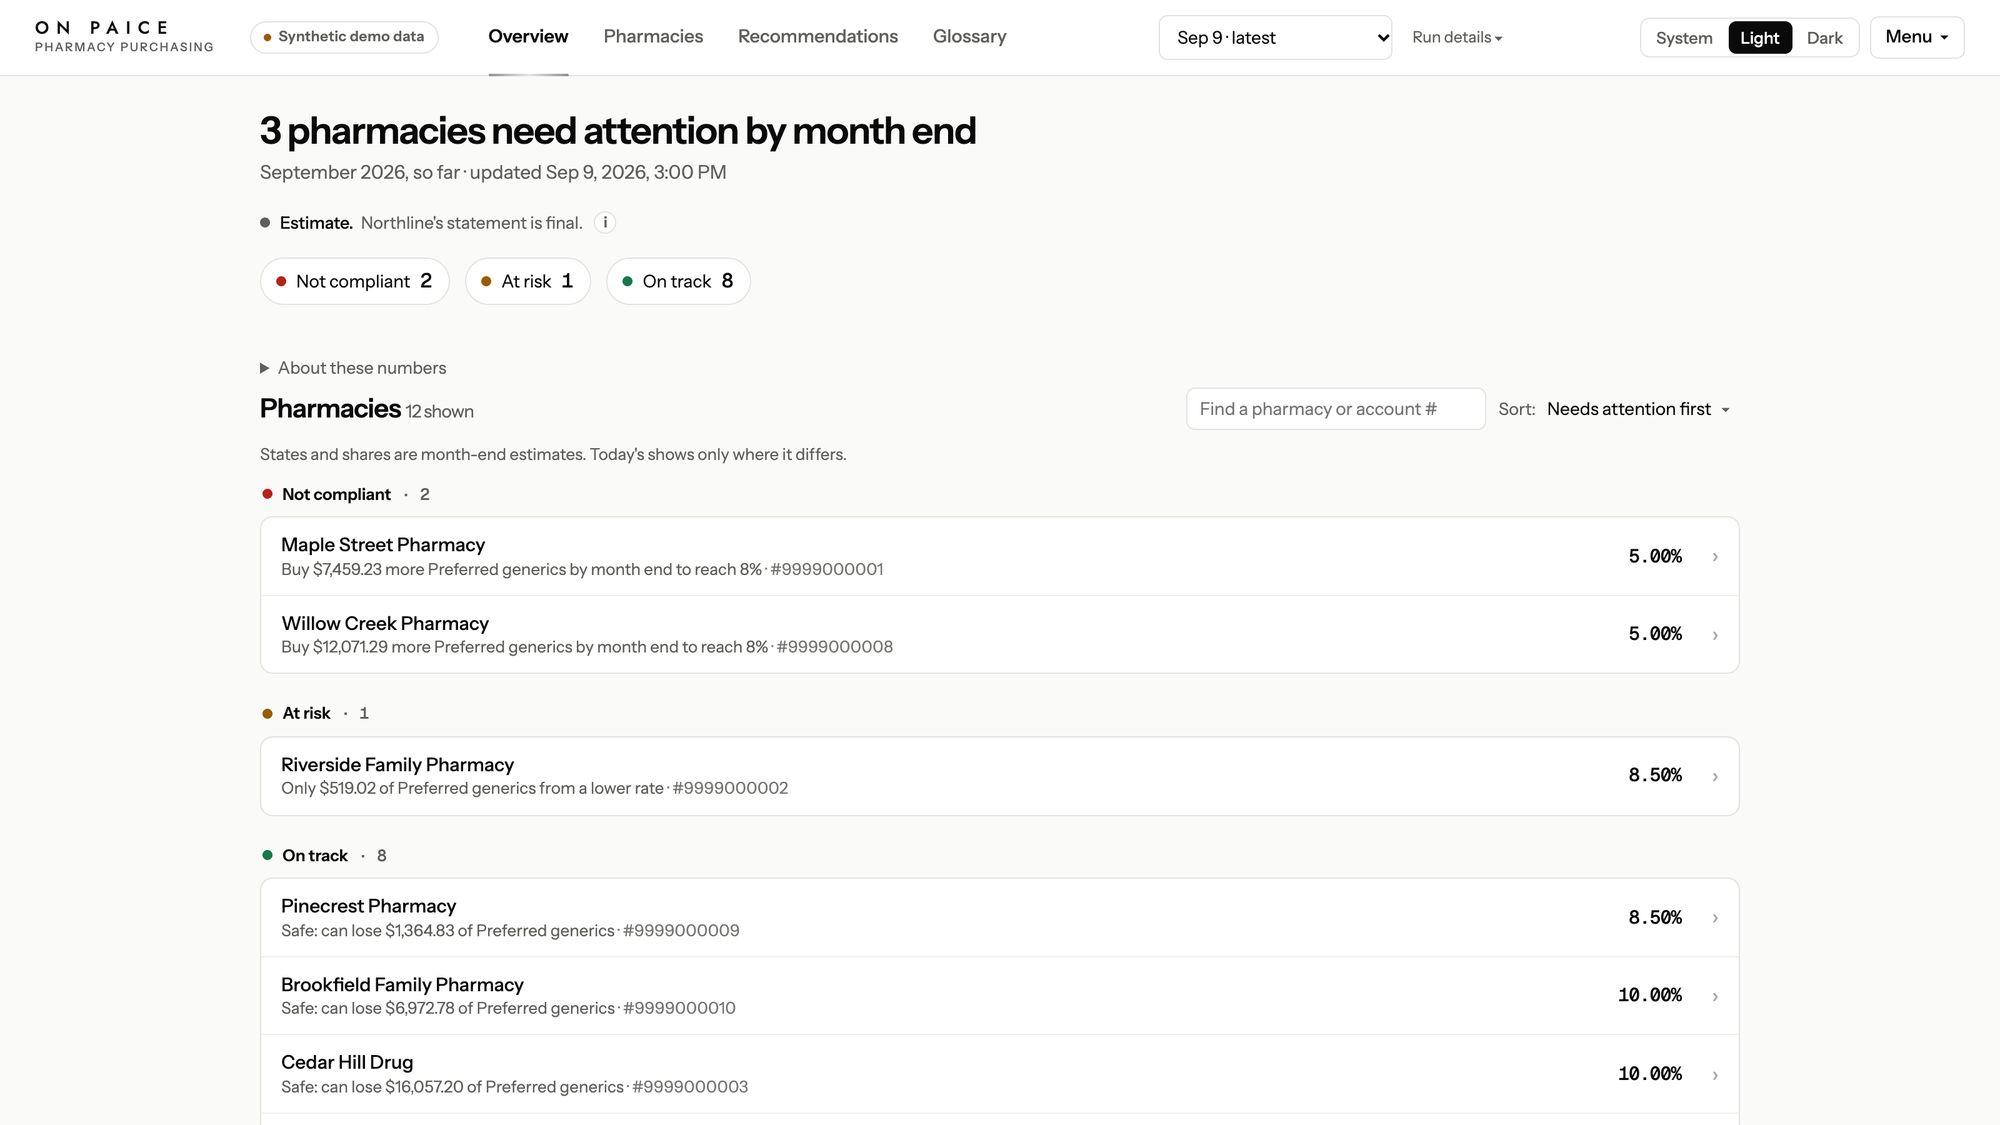The height and width of the screenshot is (1125, 2000).
Task: Open Willow Creek Pharmacy row chevron
Action: click(x=1715, y=635)
